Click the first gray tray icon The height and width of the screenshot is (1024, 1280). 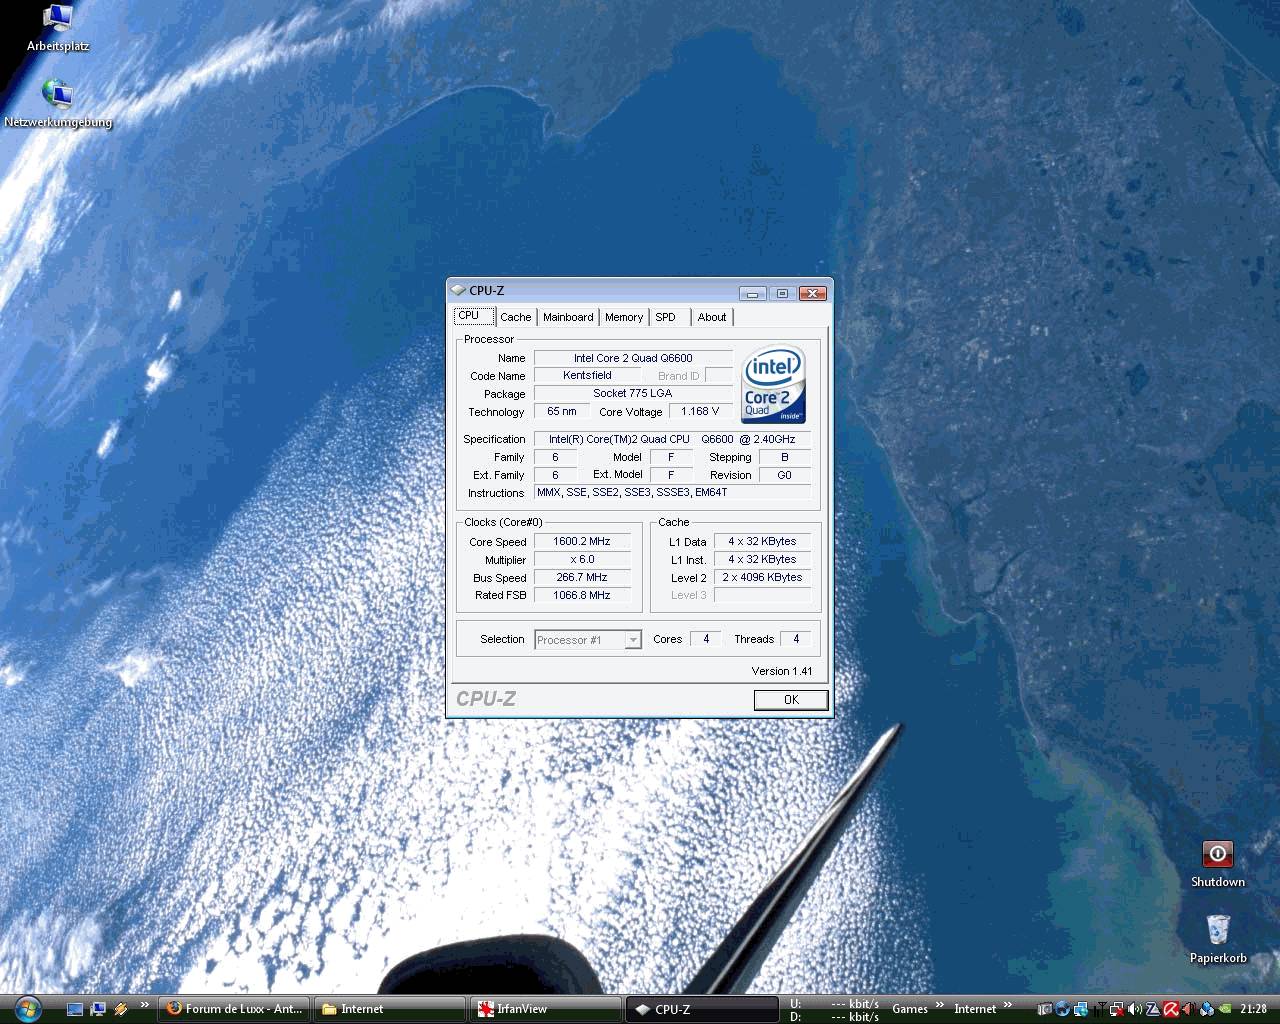coord(1045,1009)
